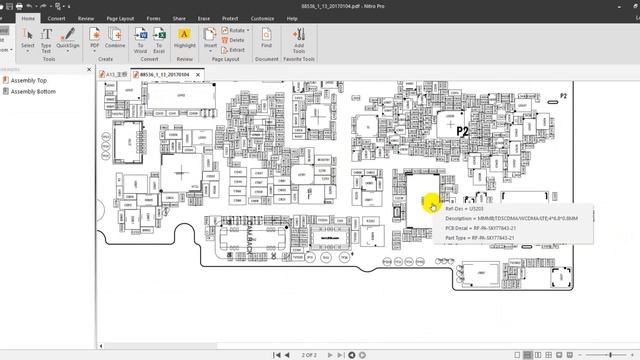Image resolution: width=640 pixels, height=360 pixels.
Task: Click the horizontal scrollbar thumb
Action: pos(161,346)
